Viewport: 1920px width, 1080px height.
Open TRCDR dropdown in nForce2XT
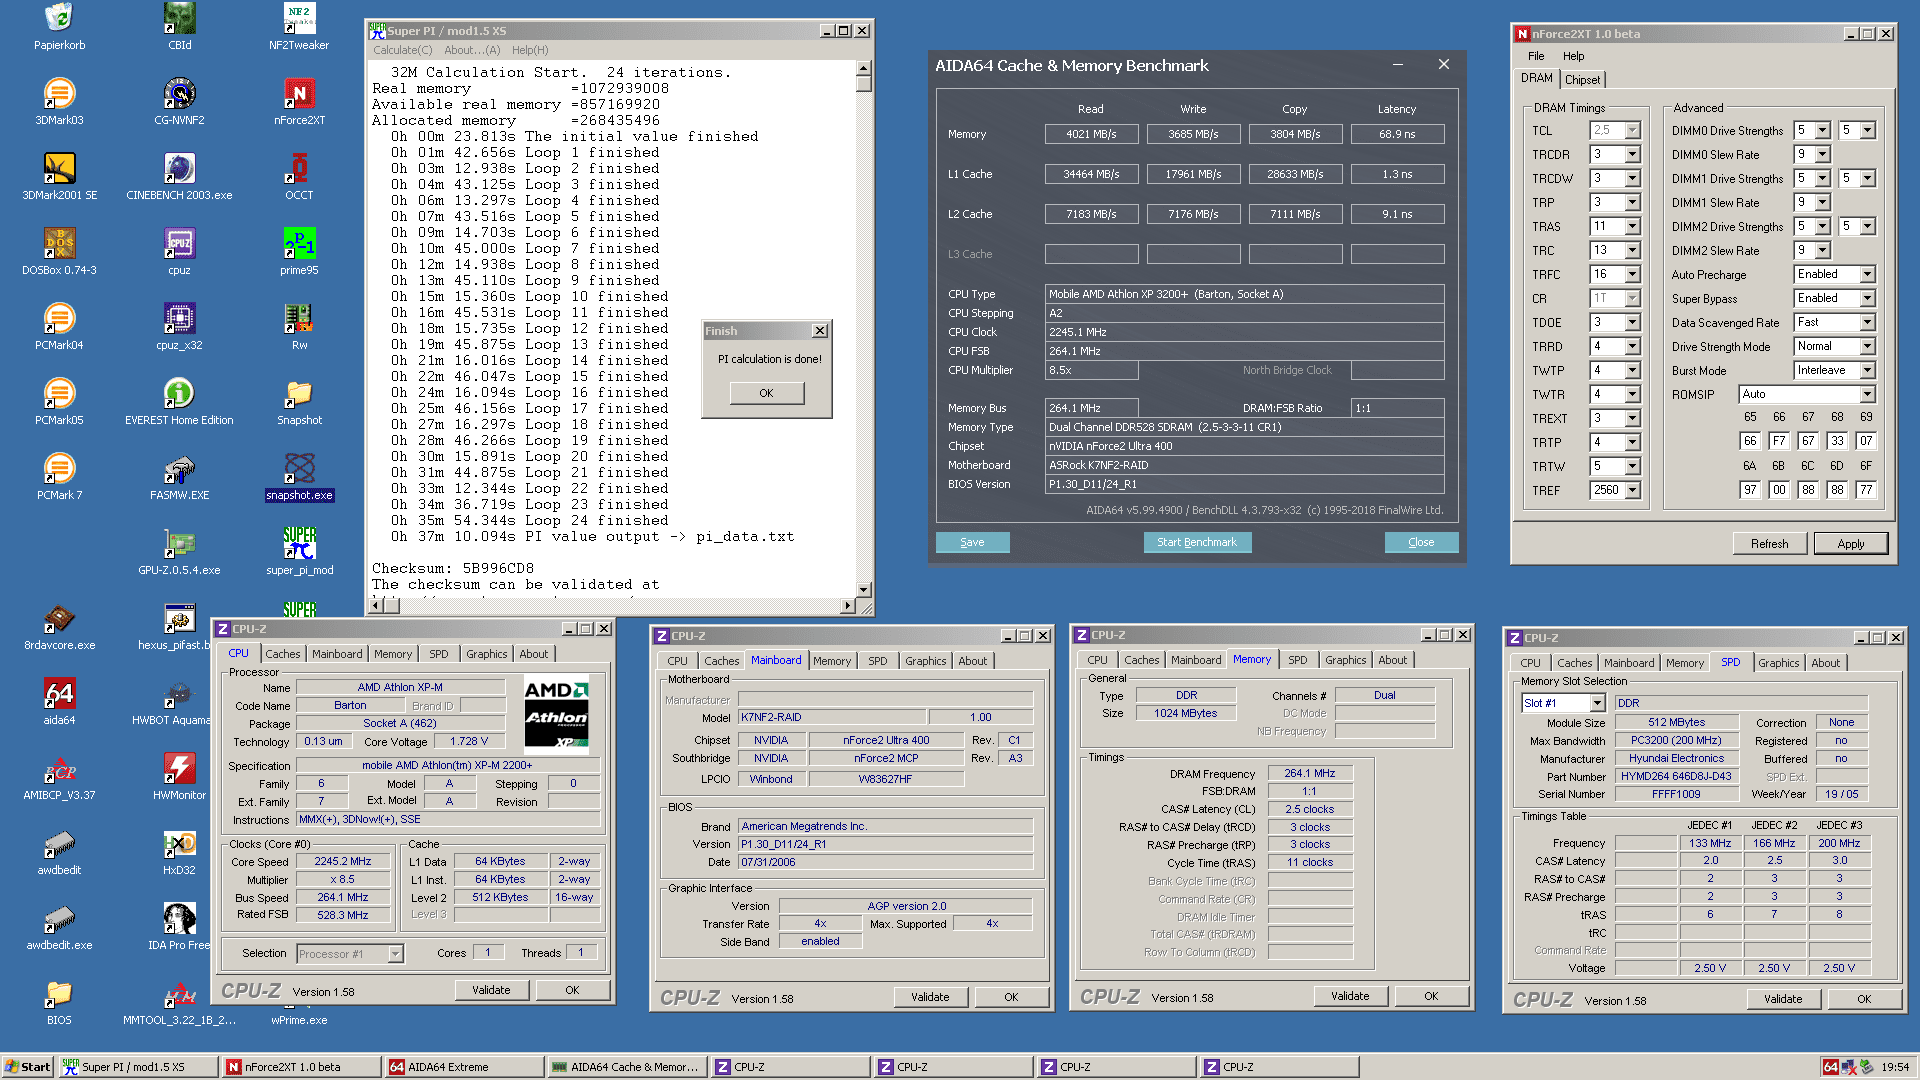tap(1632, 155)
